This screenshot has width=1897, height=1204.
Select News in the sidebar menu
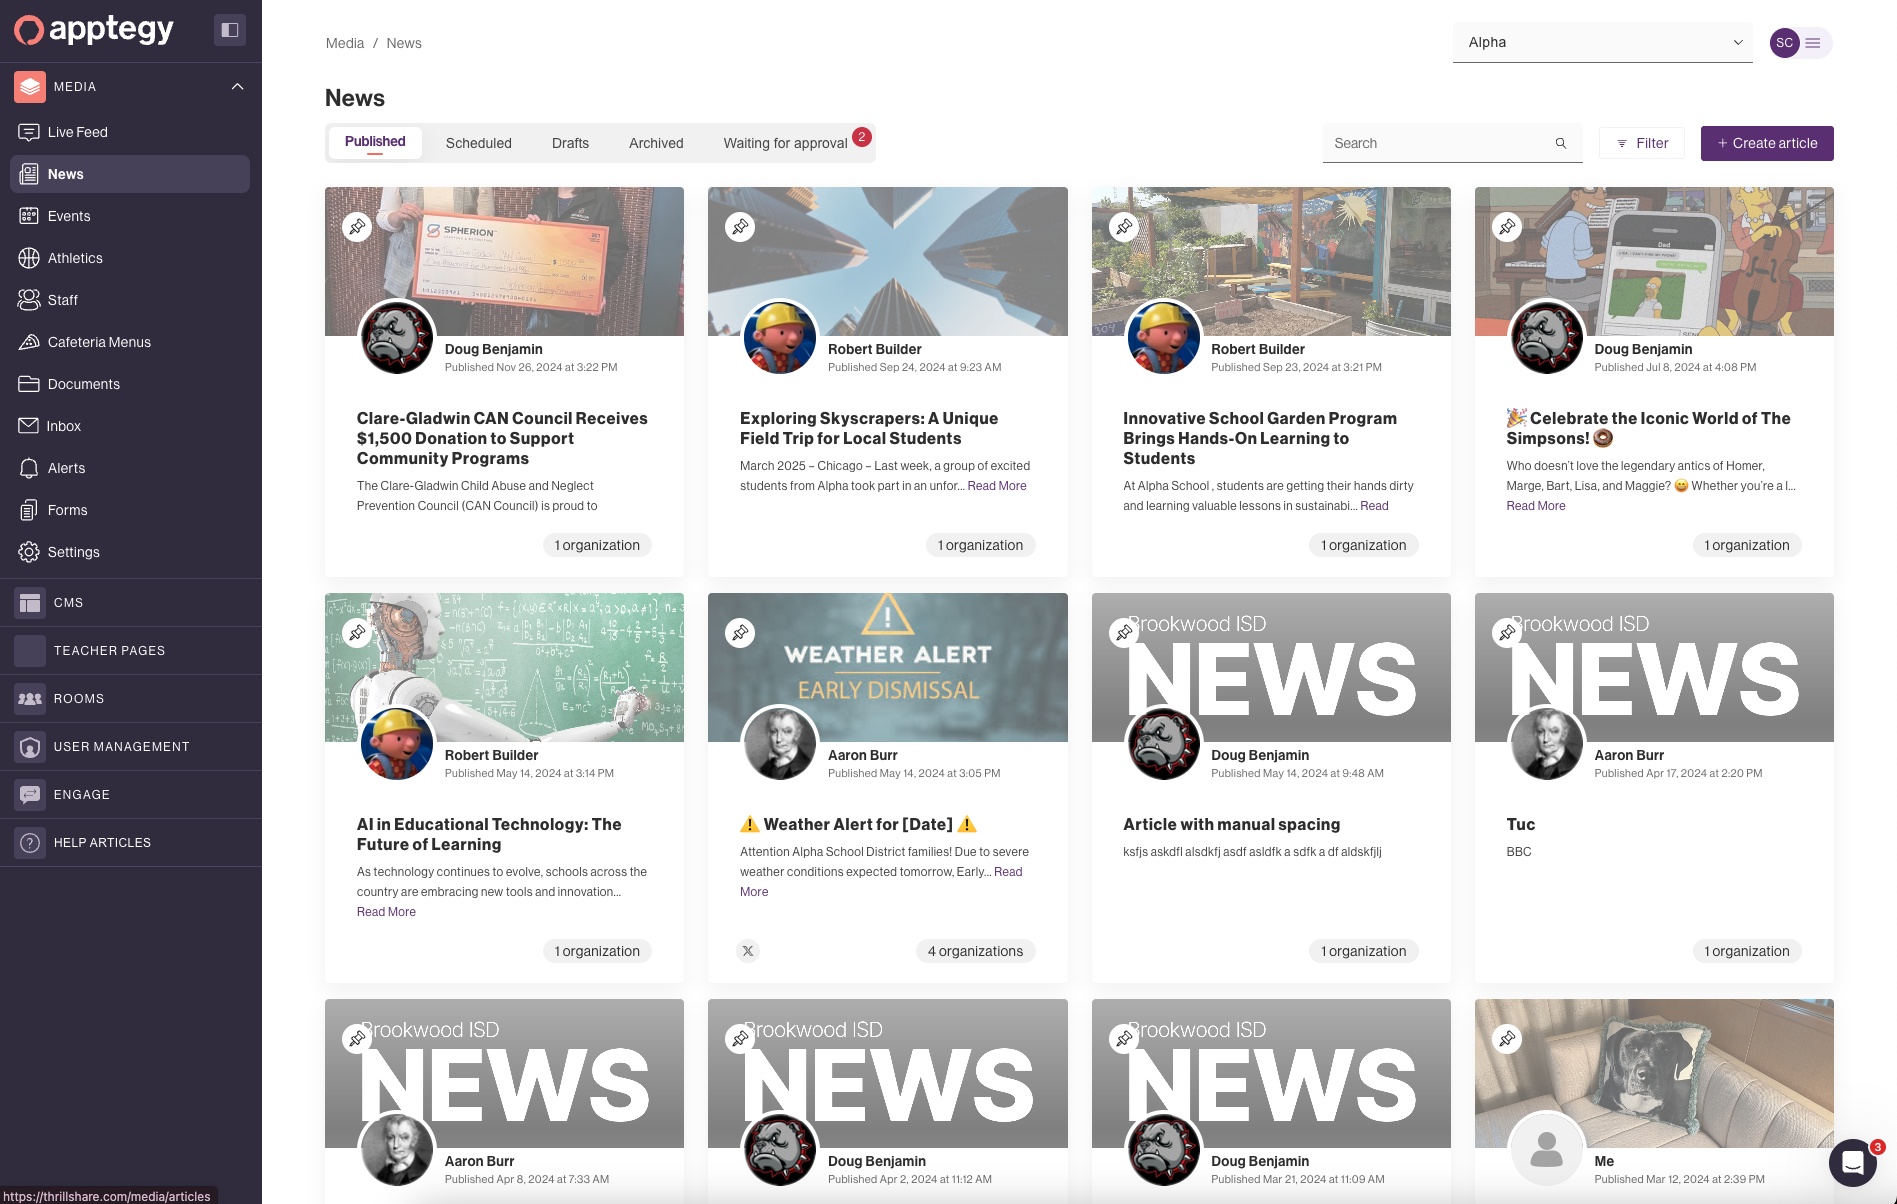tap(130, 174)
